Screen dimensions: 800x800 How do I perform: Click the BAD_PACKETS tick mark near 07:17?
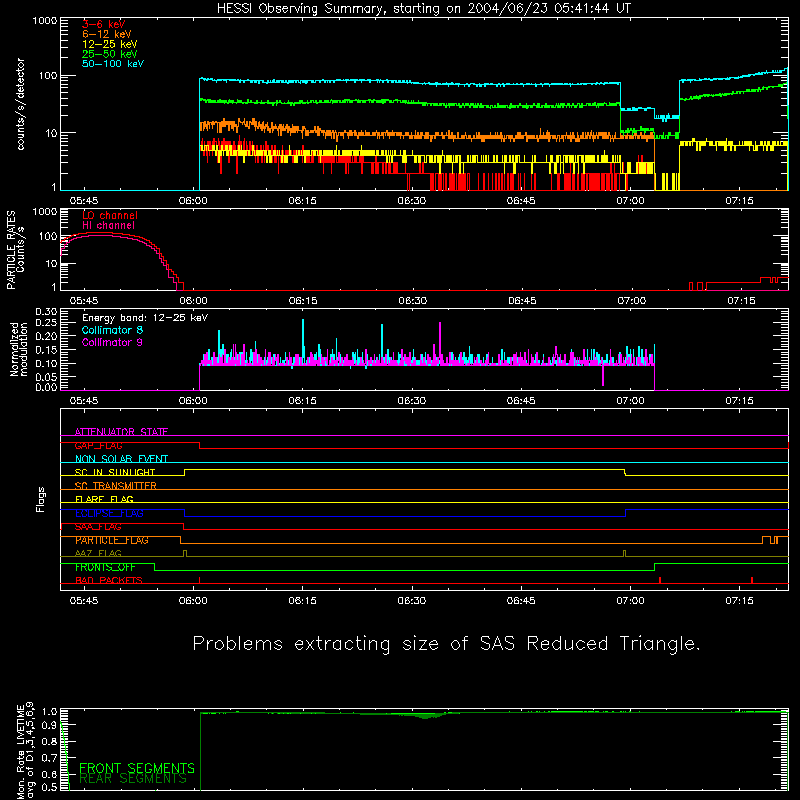752,580
